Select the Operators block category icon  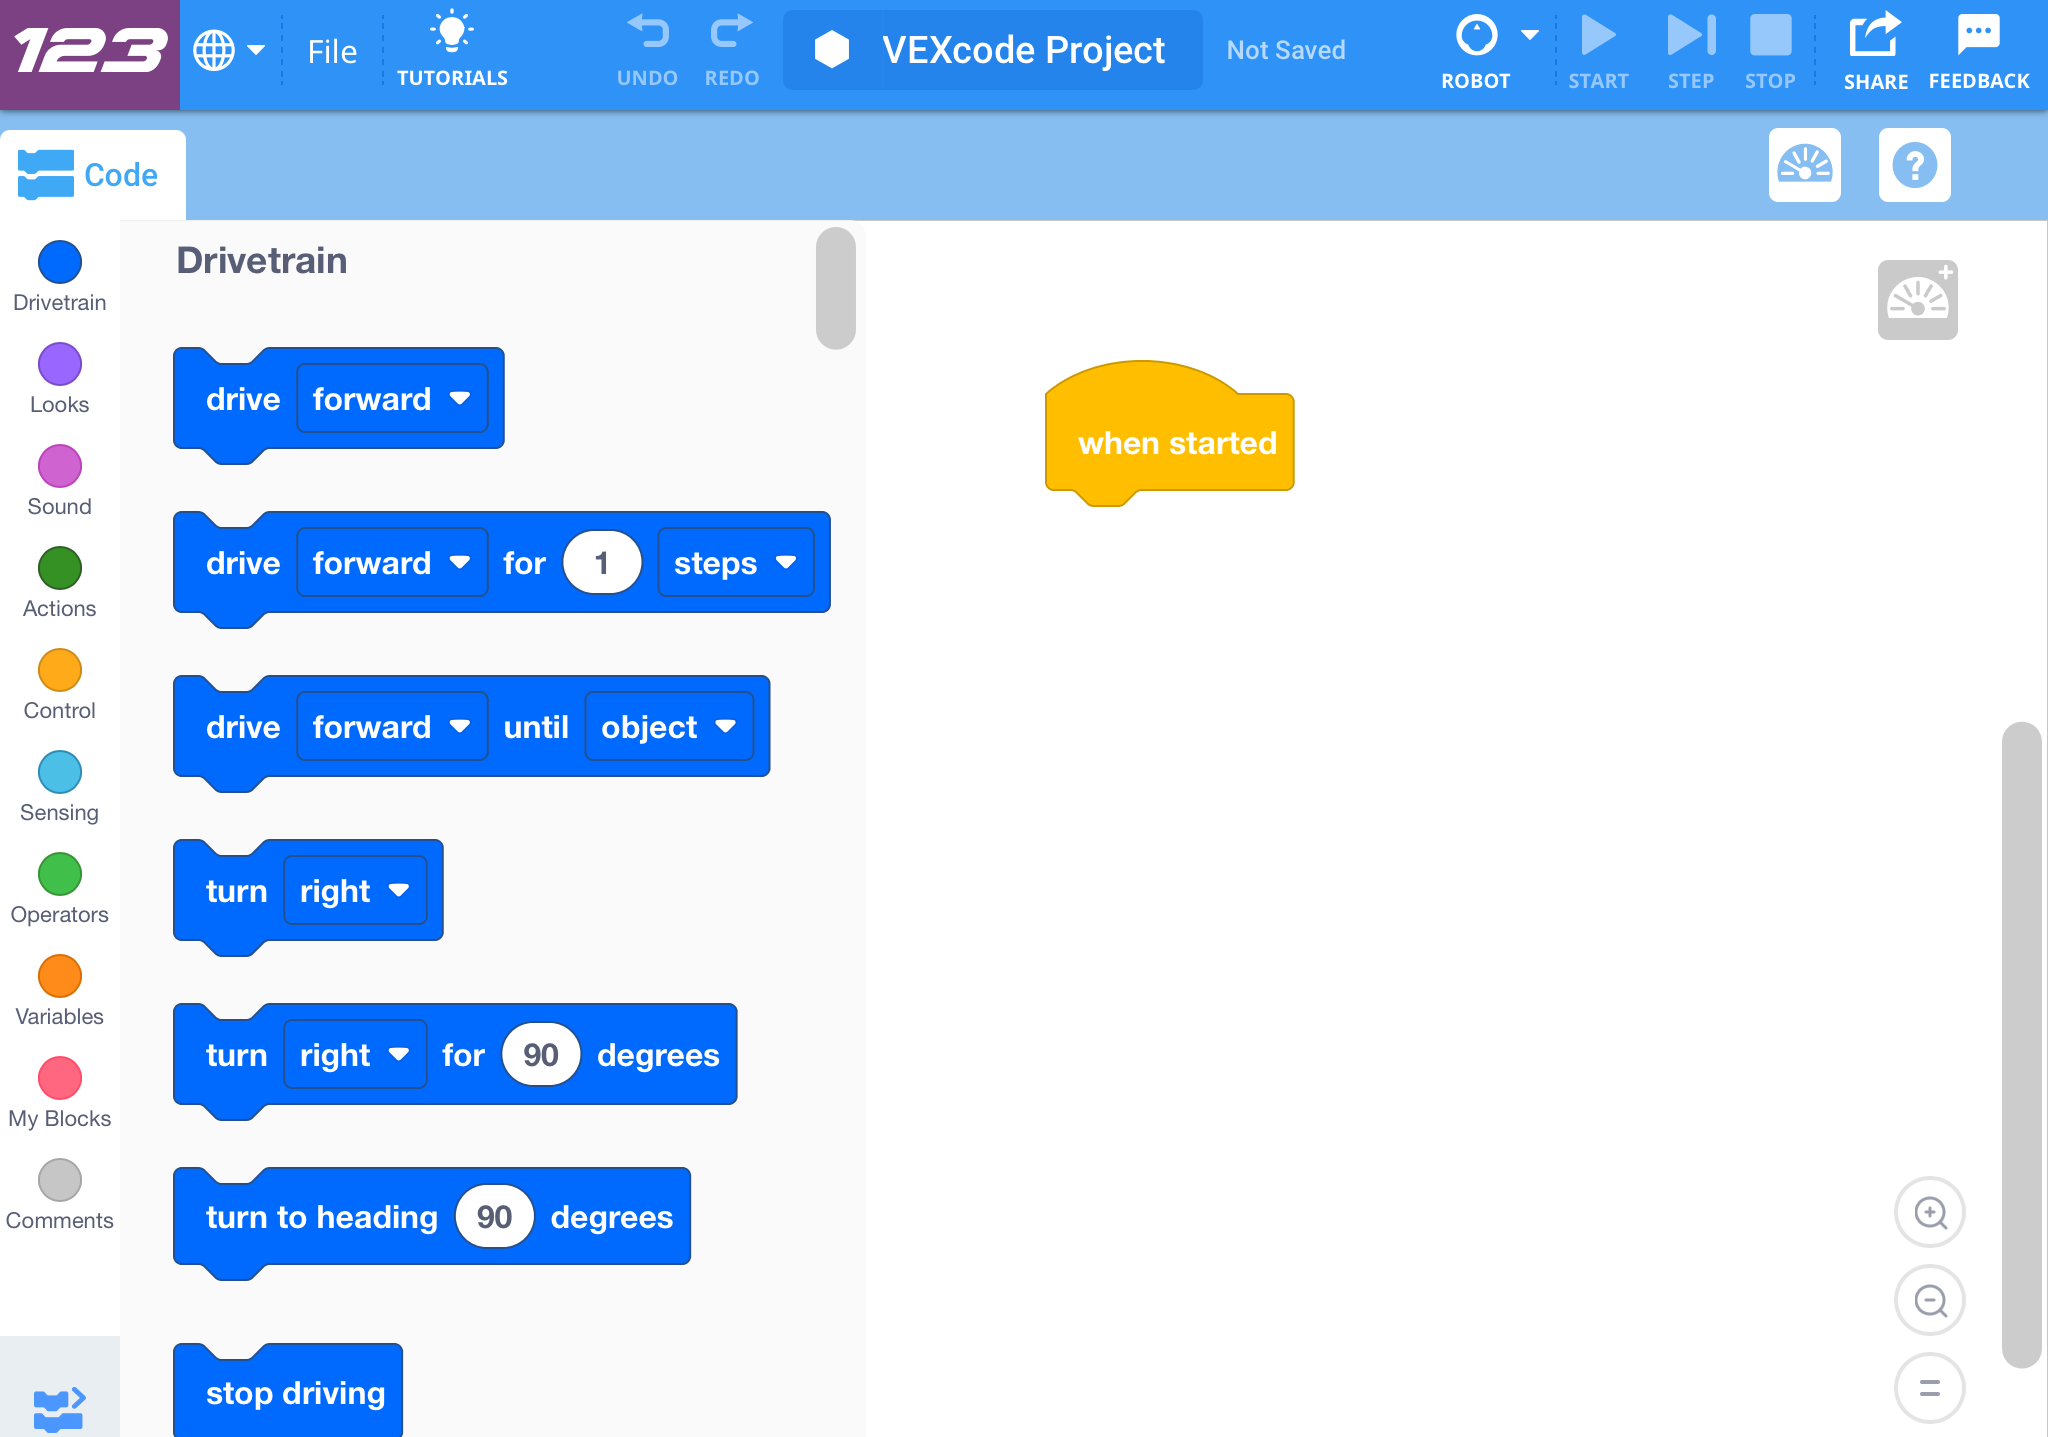click(x=59, y=875)
